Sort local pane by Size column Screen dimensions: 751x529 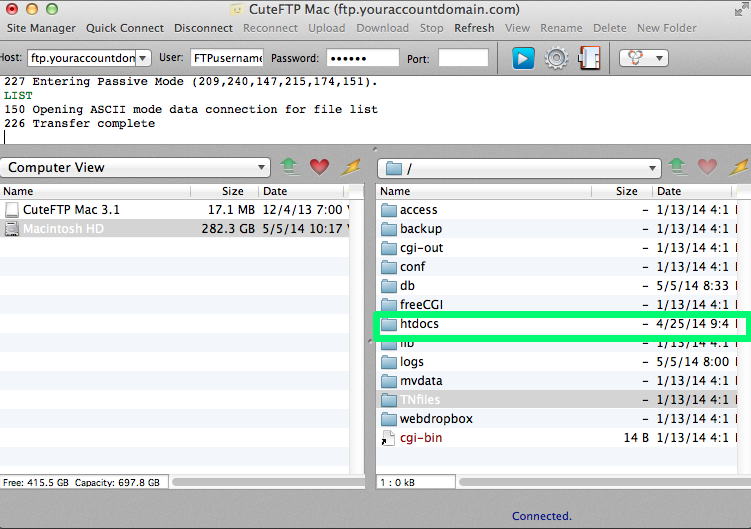click(225, 191)
